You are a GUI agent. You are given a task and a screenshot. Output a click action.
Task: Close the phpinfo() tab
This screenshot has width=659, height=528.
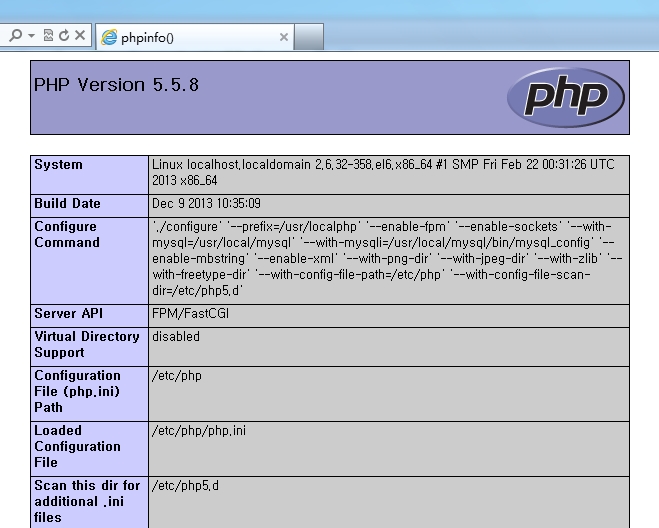coord(284,37)
